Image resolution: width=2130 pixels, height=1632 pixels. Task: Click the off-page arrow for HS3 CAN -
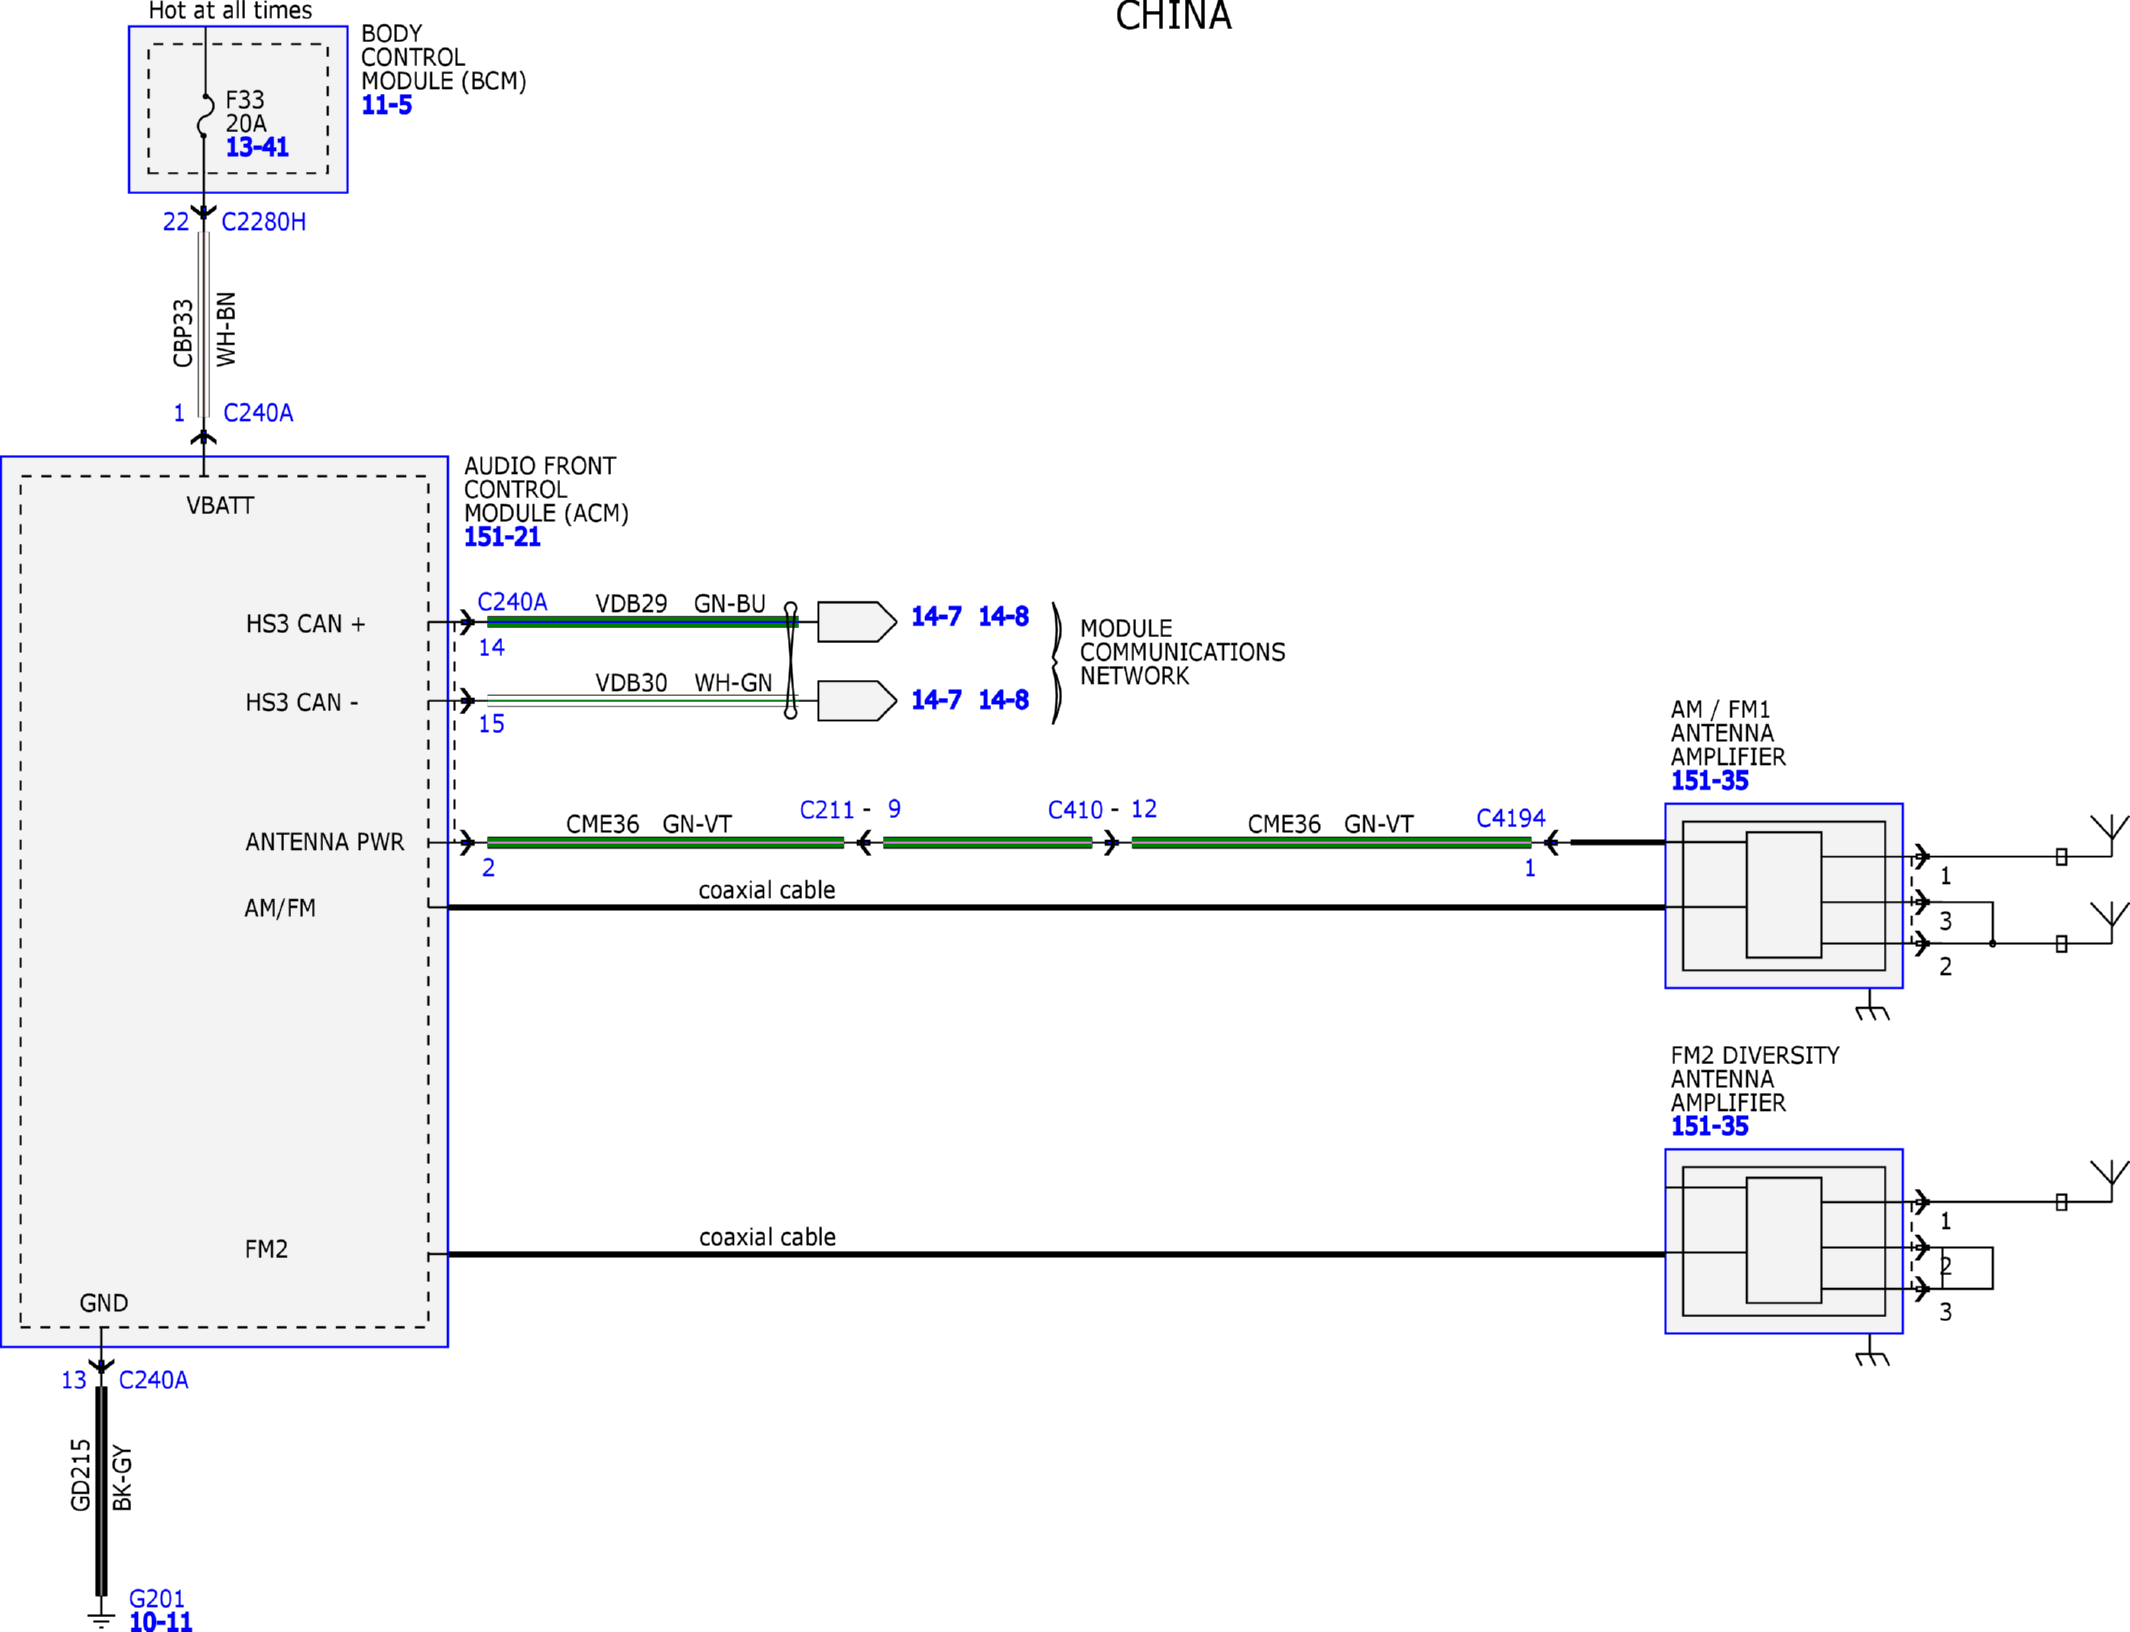click(x=857, y=700)
